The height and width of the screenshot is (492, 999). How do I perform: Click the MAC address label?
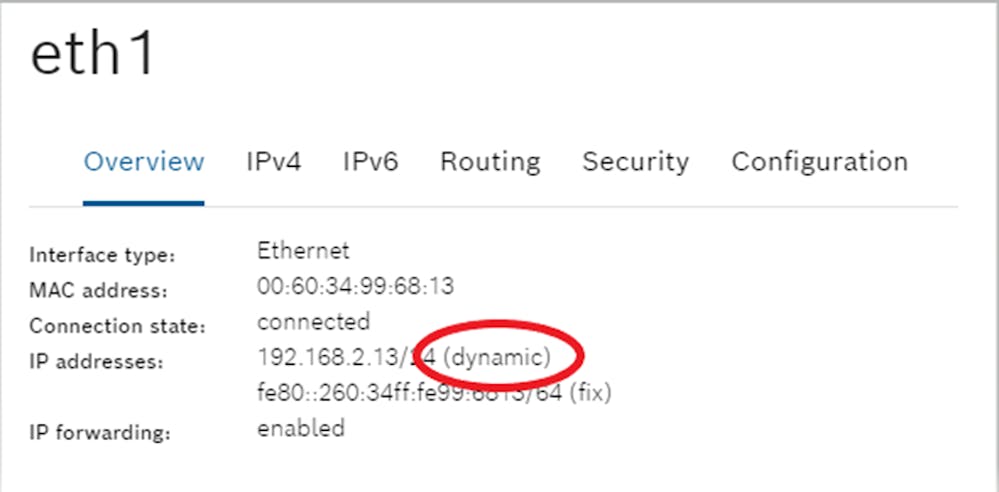pyautogui.click(x=98, y=291)
